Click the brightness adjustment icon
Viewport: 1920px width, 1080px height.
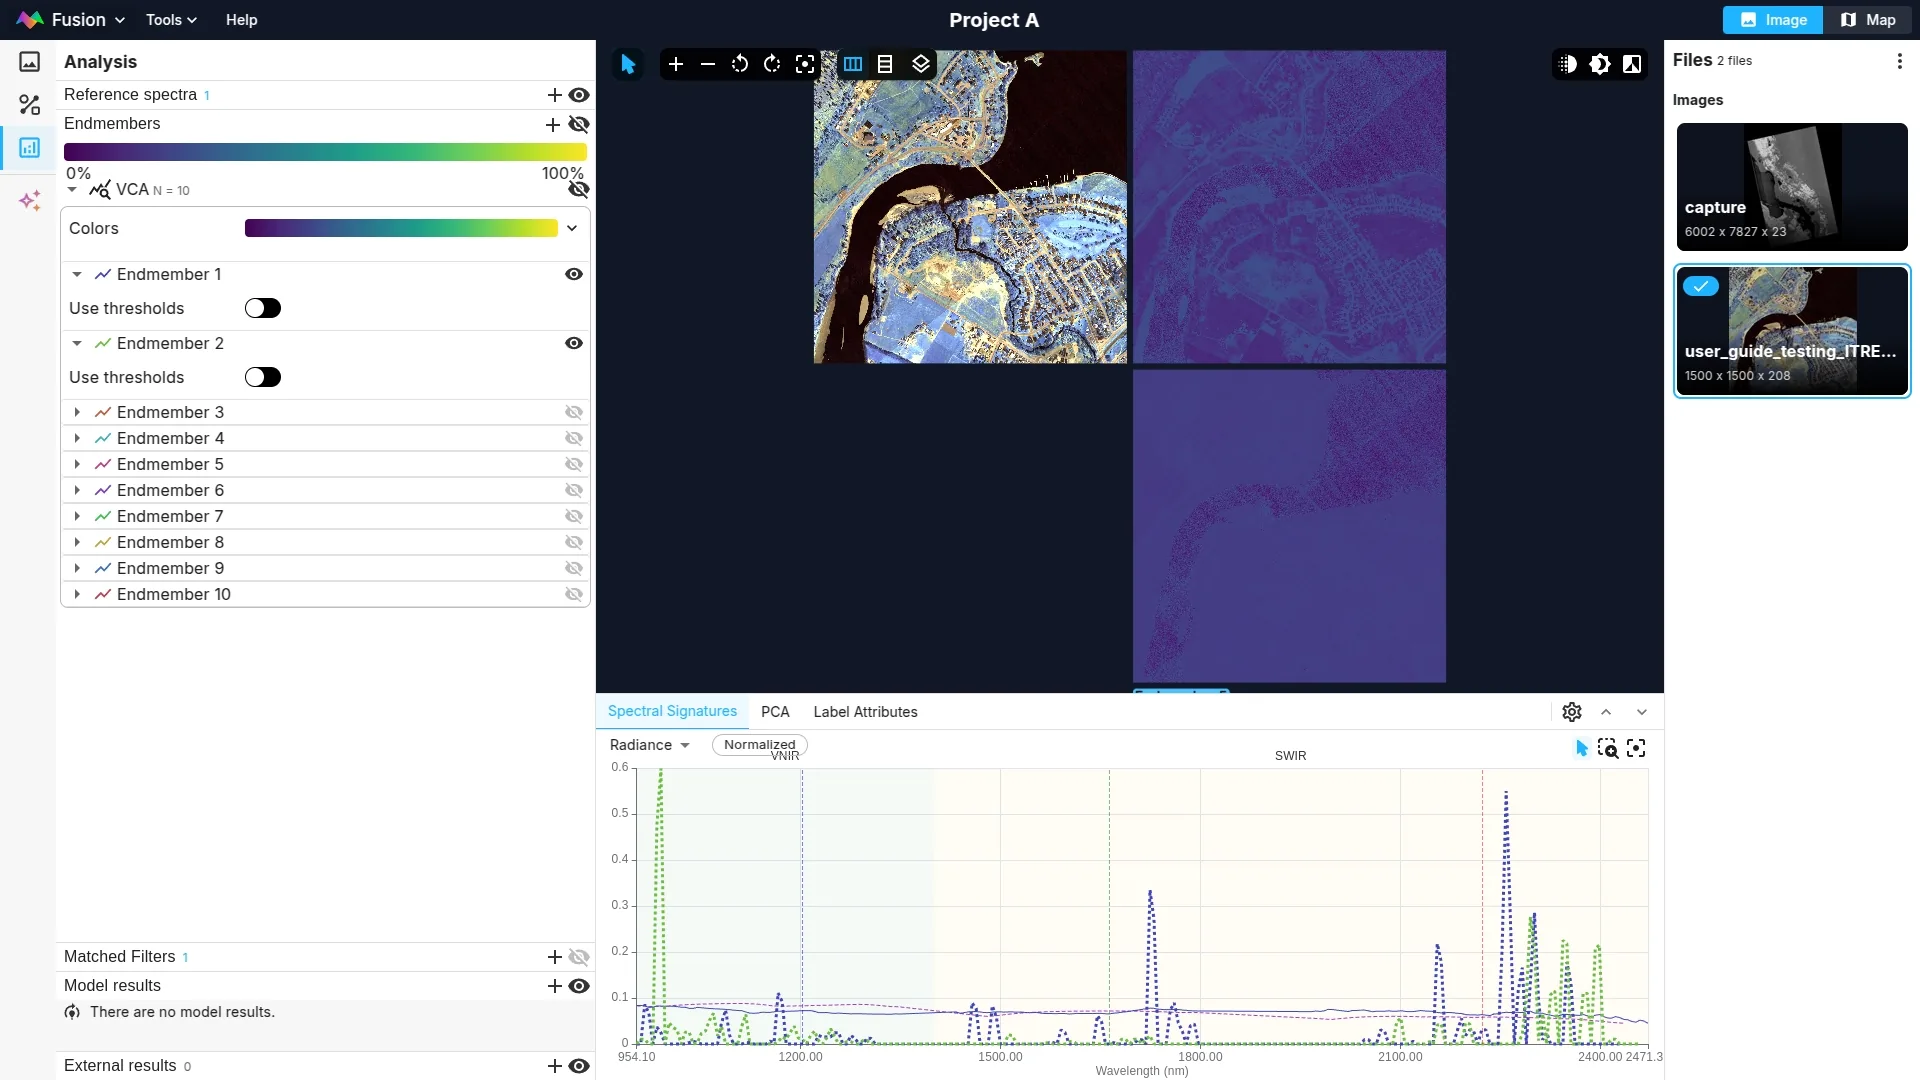tap(1600, 64)
